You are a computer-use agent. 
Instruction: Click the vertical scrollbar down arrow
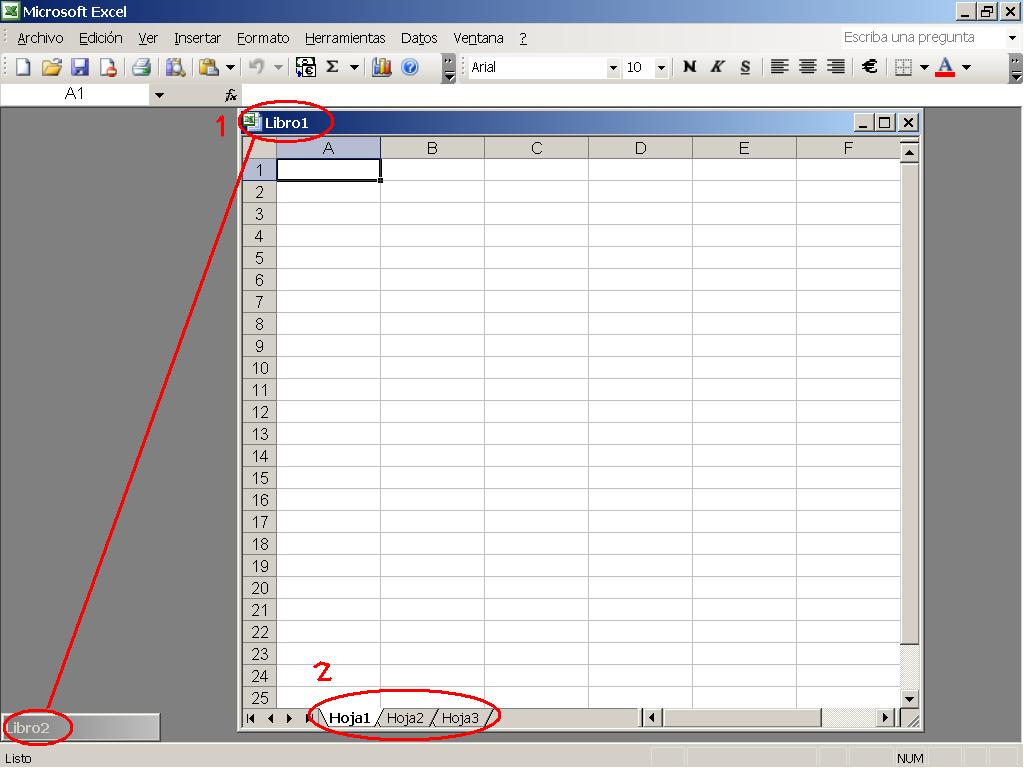click(x=910, y=699)
